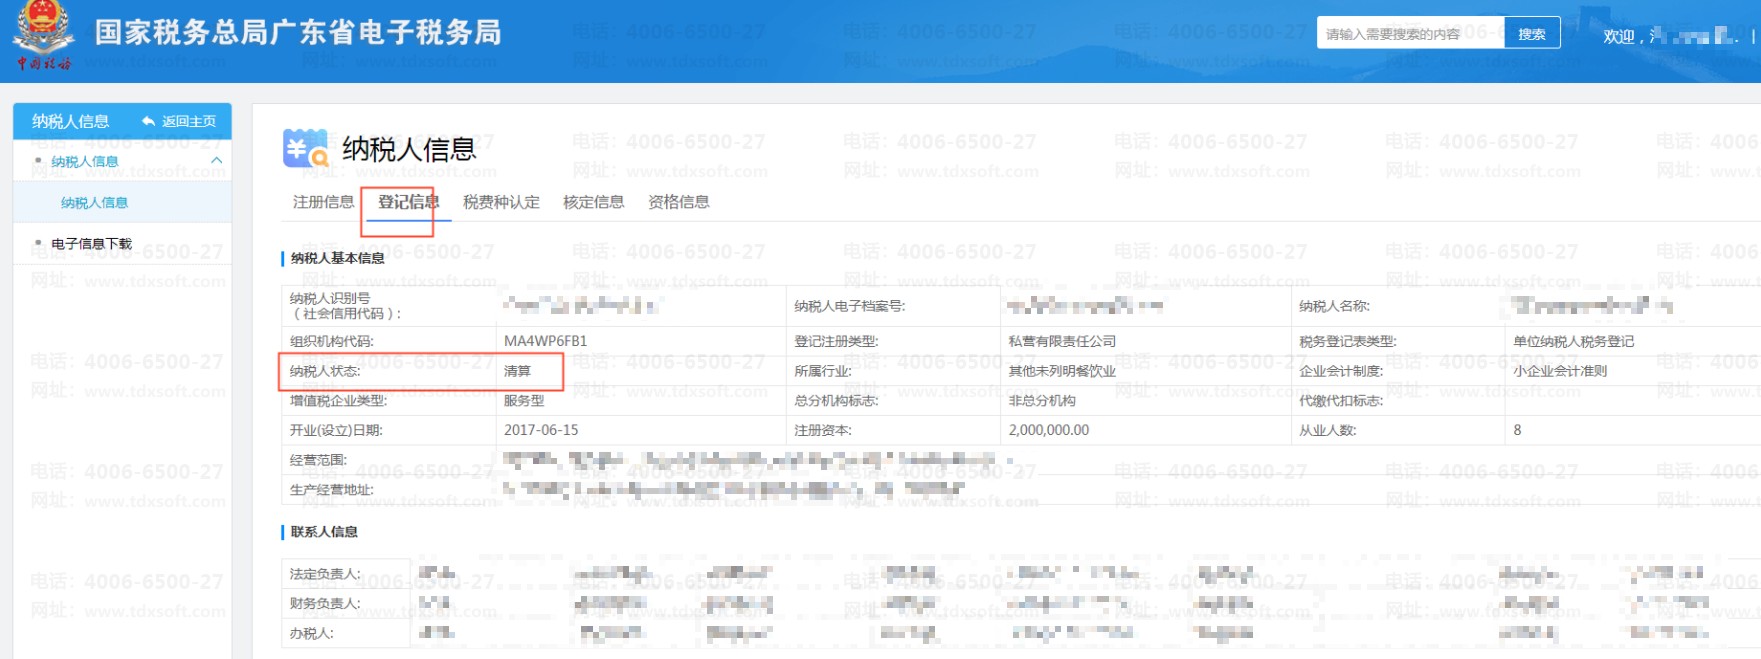Click the 国家税务总局广东省电子税务局 title

coord(298,33)
